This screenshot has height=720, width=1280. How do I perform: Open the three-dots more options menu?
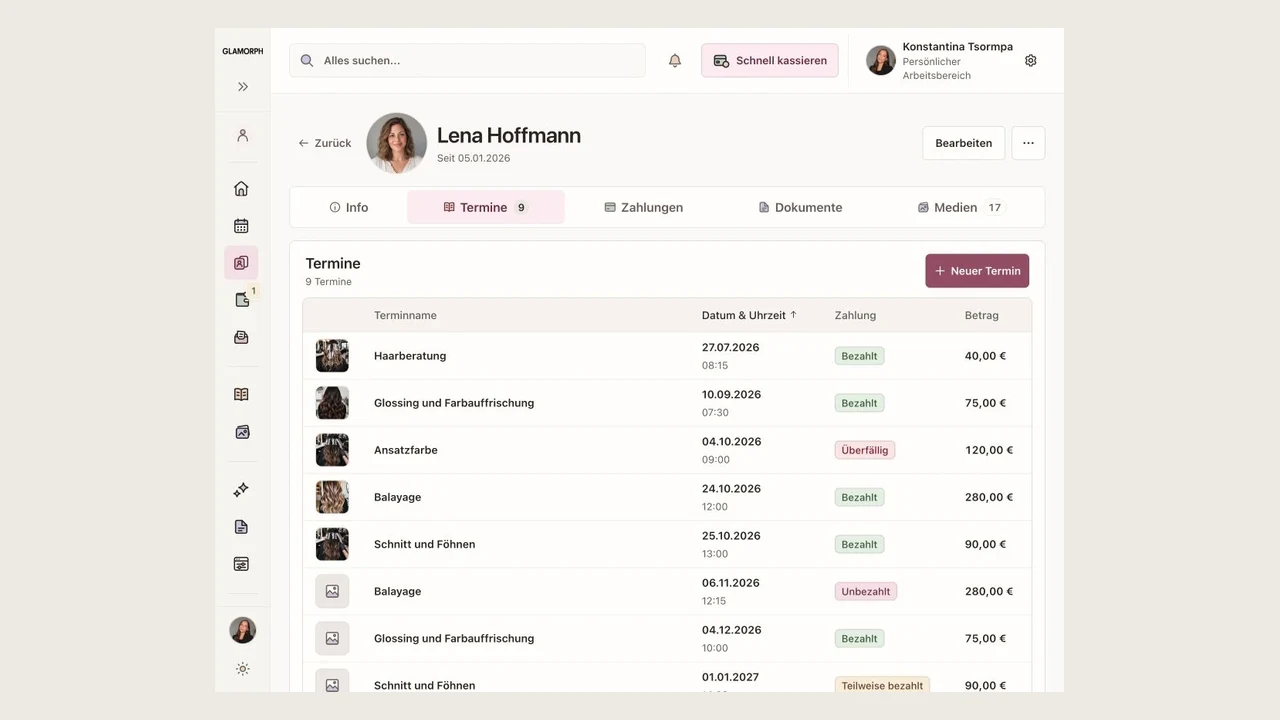(1028, 143)
